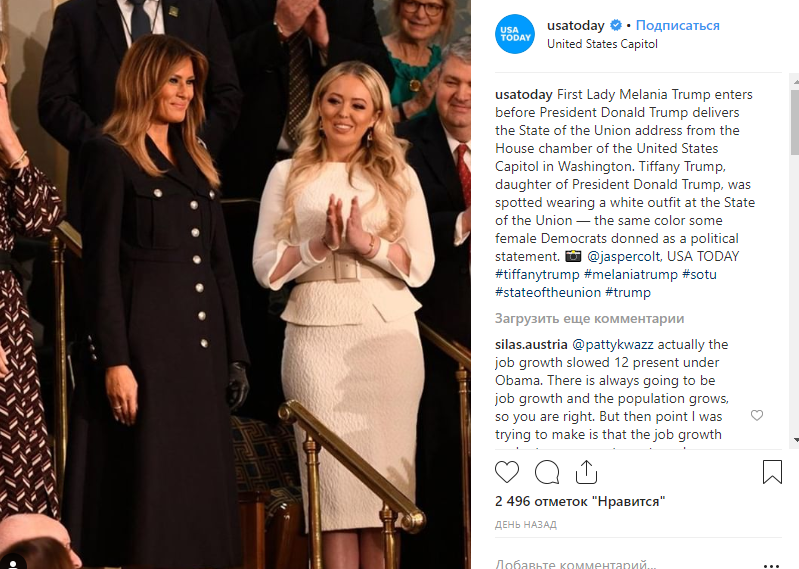This screenshot has width=799, height=569.
Task: Save post with the bookmark icon
Action: [x=772, y=472]
